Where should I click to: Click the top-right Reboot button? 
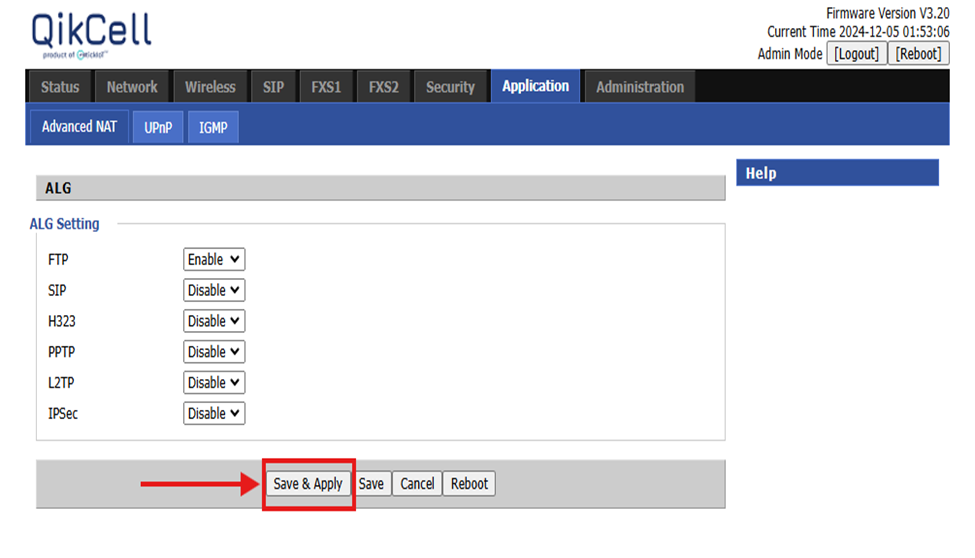pos(918,54)
